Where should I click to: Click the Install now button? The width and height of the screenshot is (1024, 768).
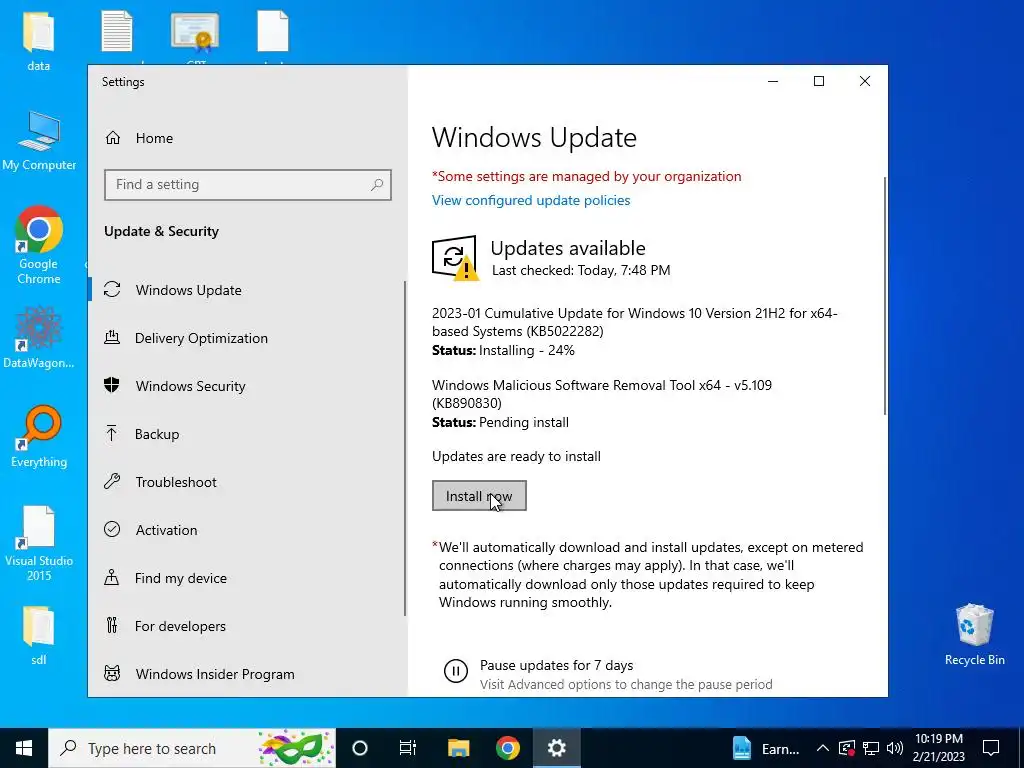pos(479,496)
